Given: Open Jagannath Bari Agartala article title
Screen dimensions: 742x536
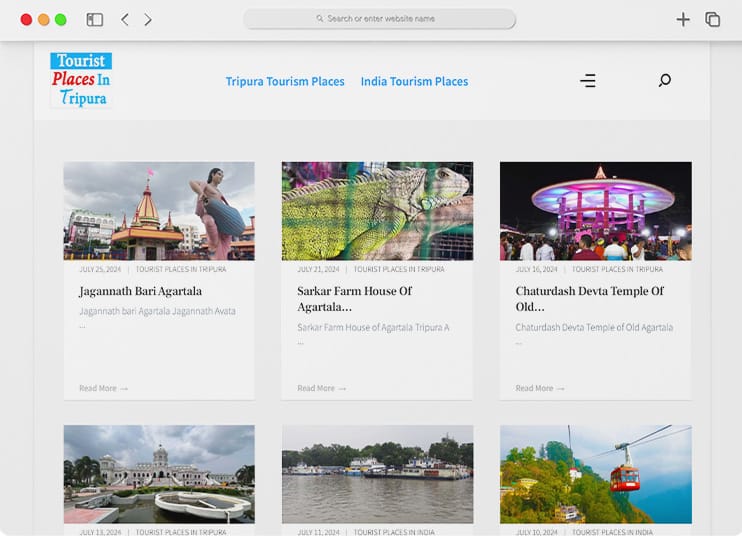Looking at the screenshot, I should coord(141,291).
